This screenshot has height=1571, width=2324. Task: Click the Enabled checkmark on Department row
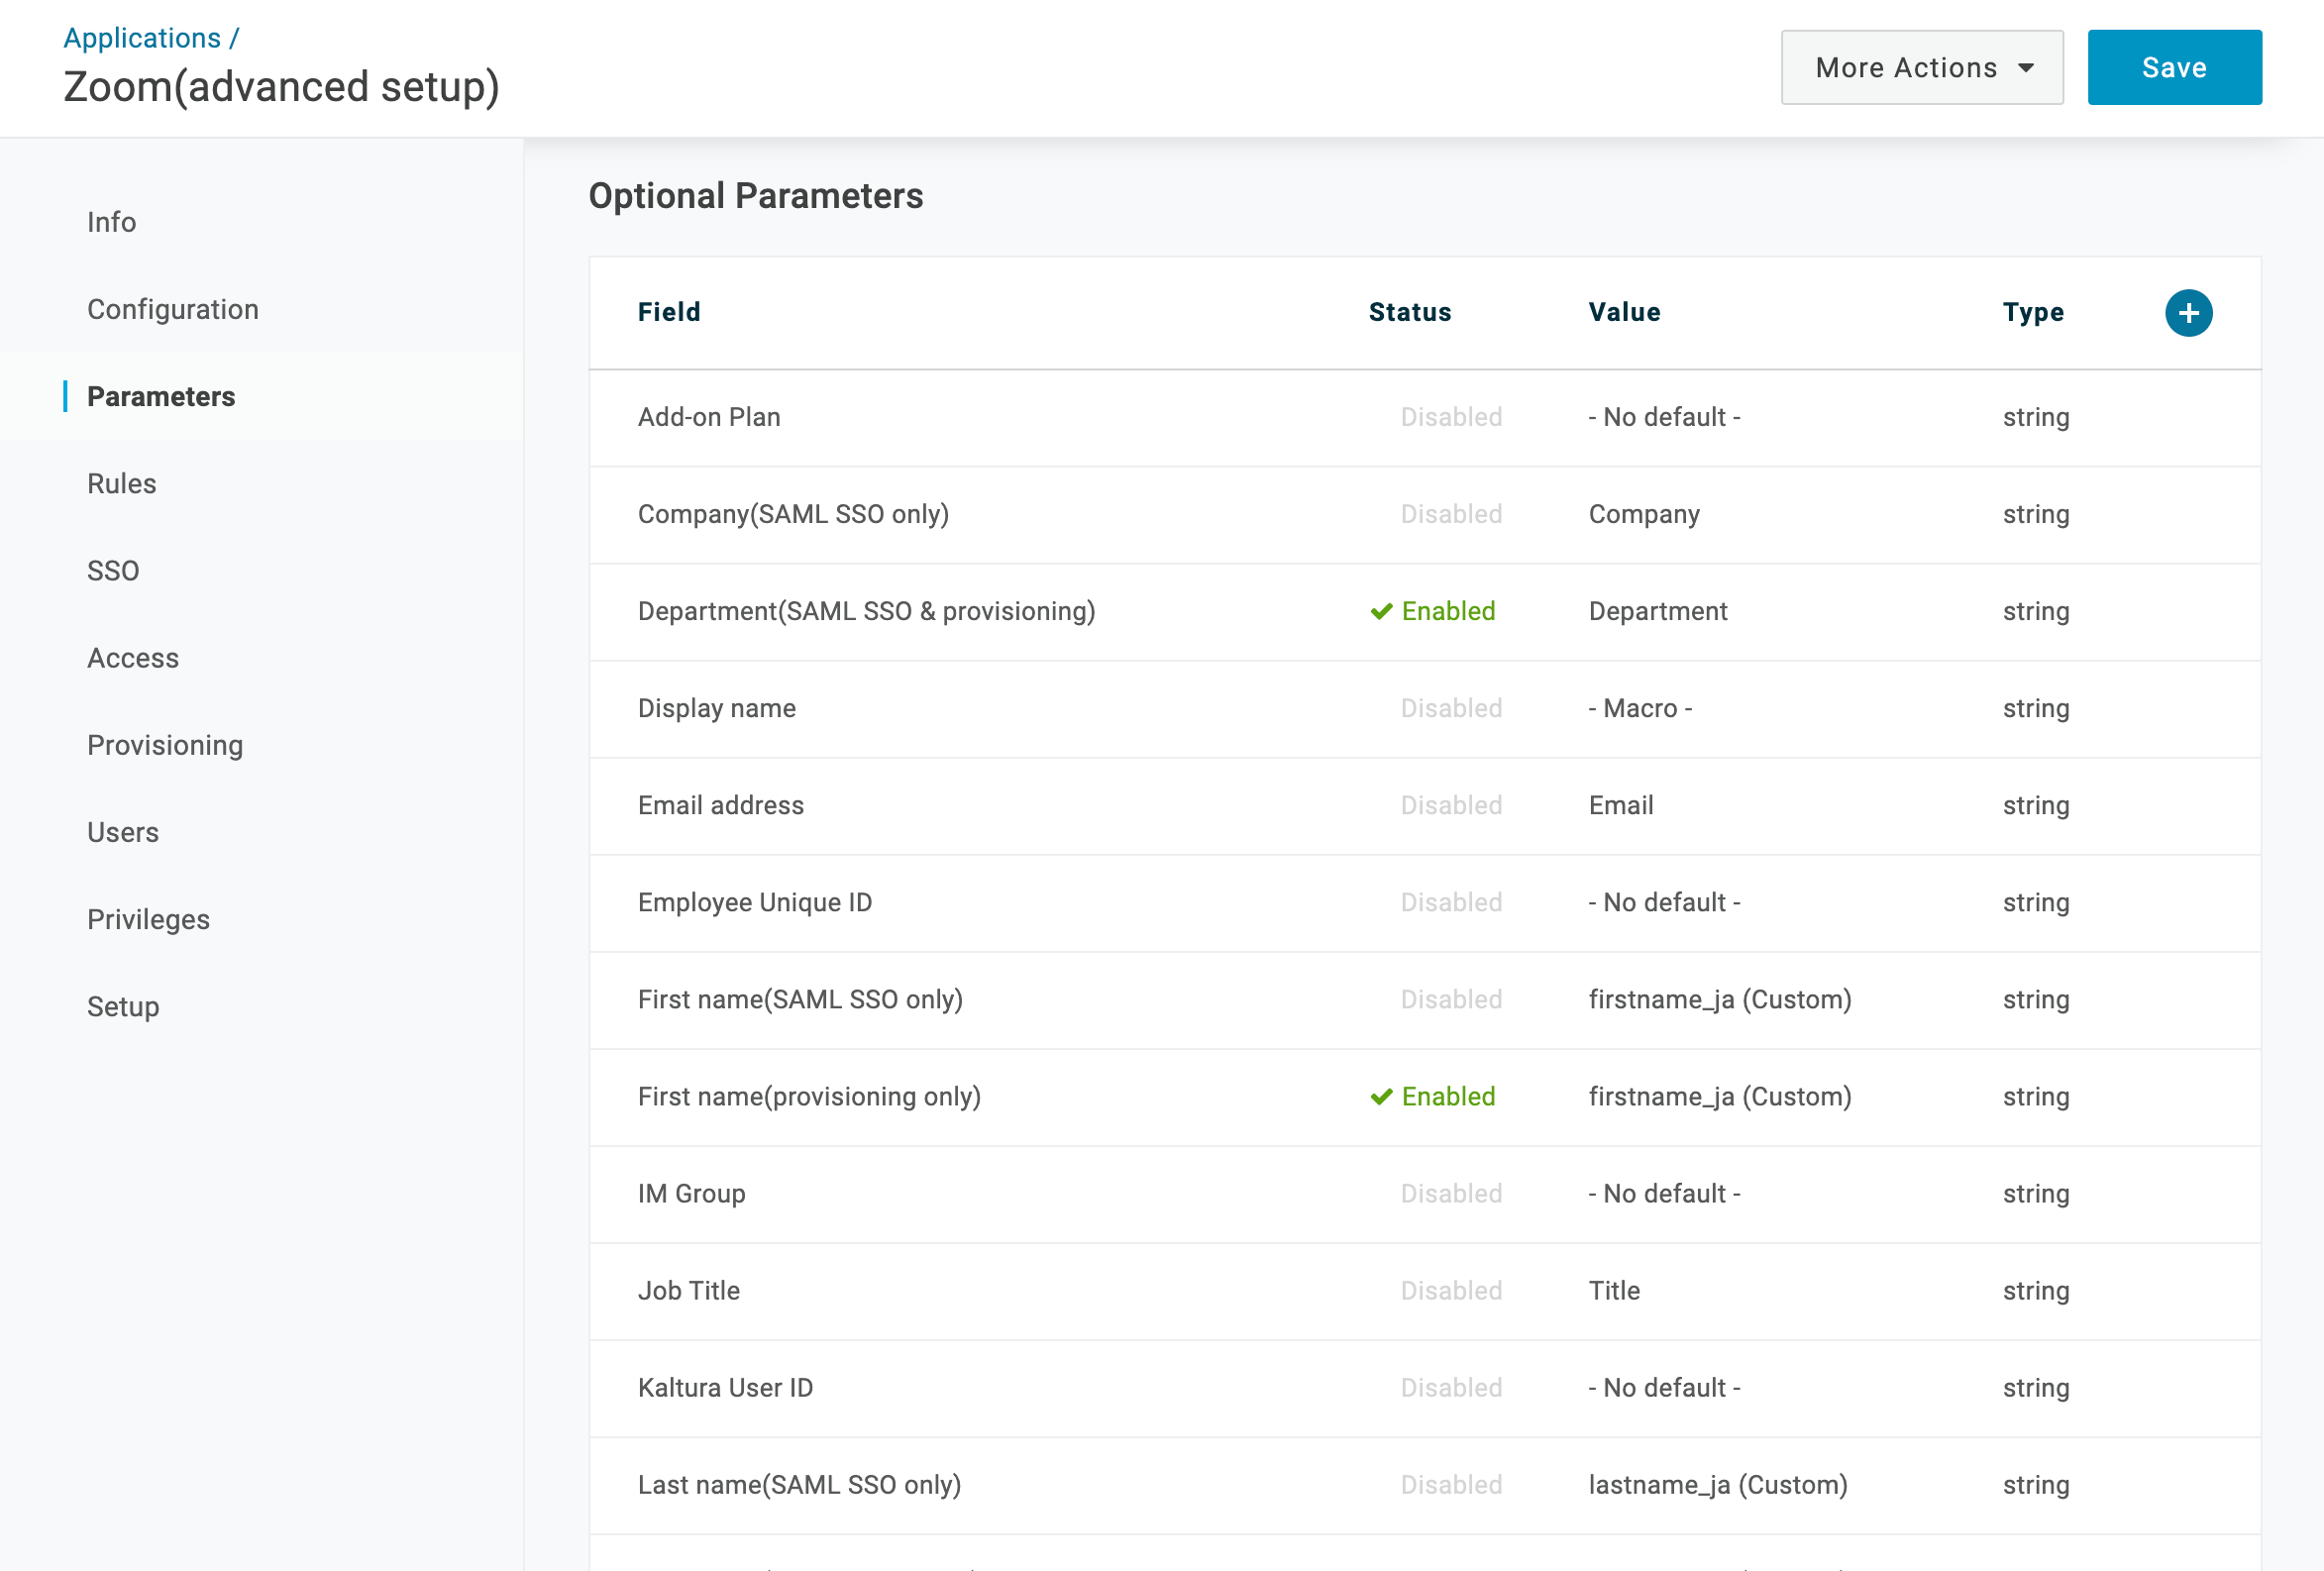point(1381,611)
